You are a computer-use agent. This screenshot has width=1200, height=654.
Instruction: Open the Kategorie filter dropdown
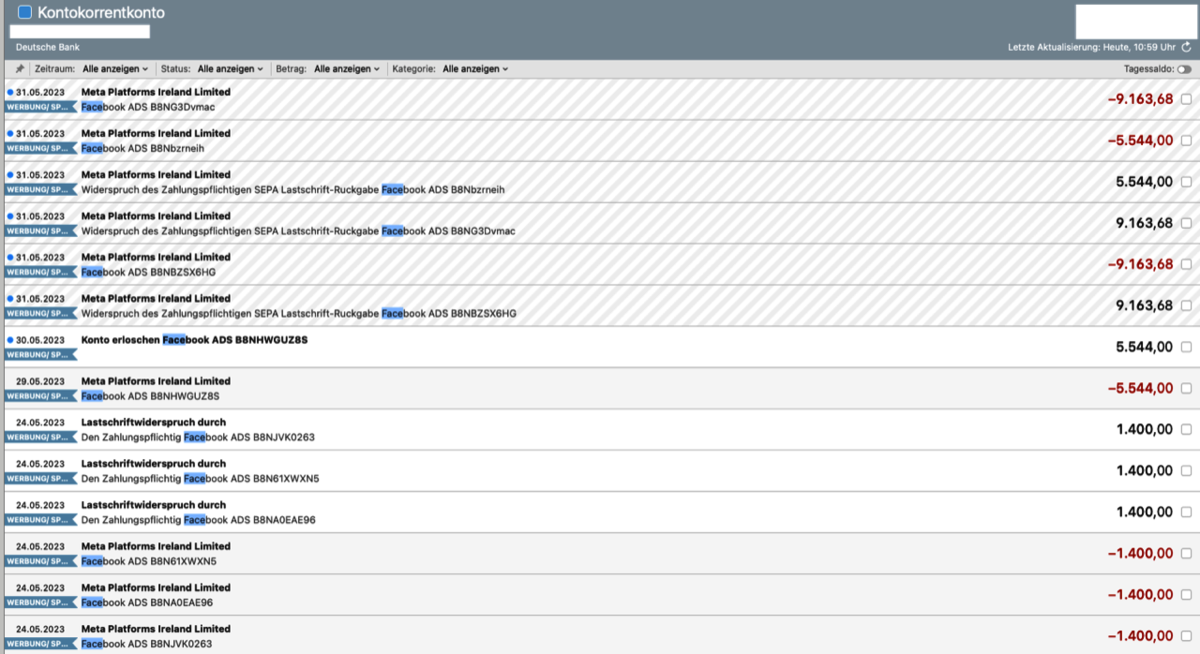pos(475,69)
